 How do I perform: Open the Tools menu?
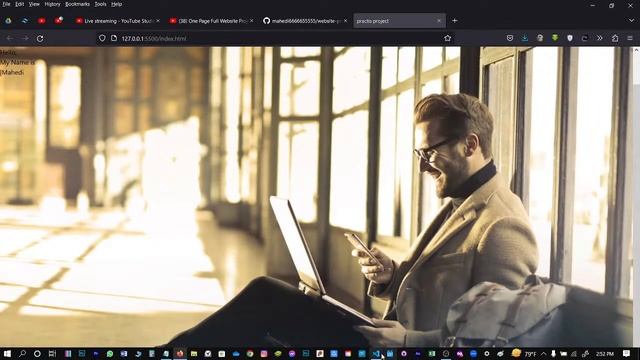point(100,4)
